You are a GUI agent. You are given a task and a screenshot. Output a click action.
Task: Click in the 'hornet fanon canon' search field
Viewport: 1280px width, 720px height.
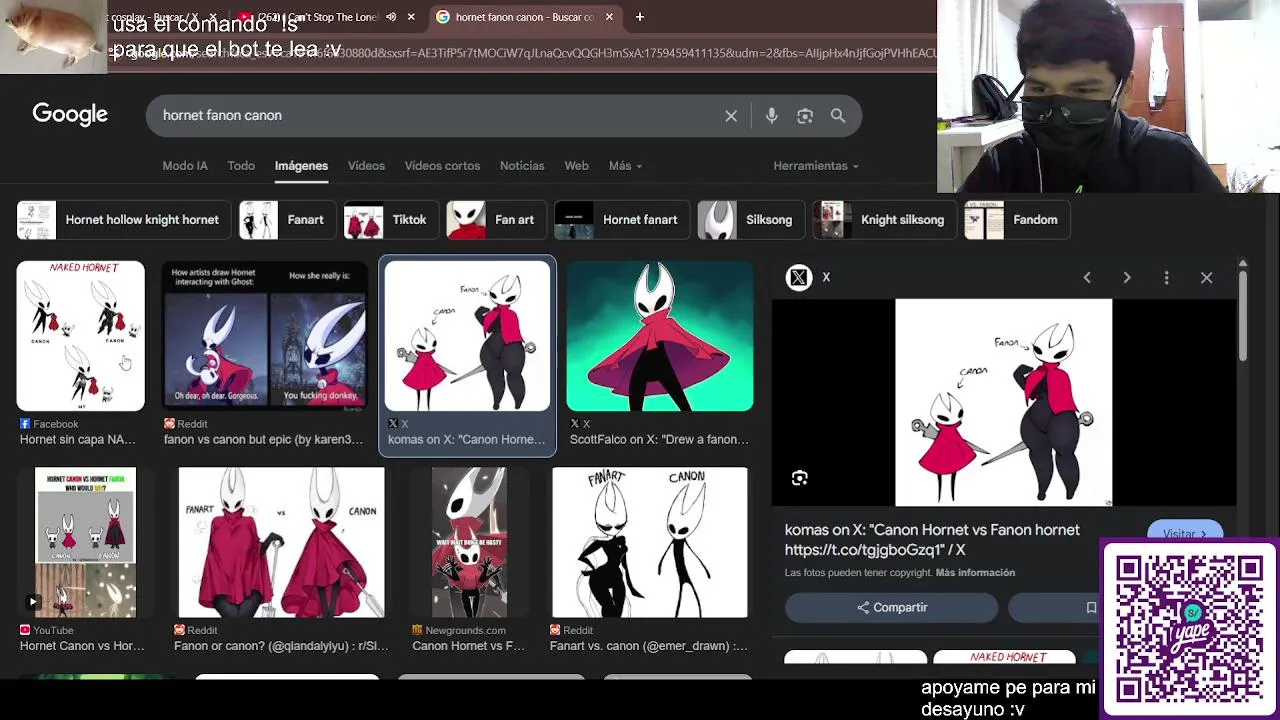(x=440, y=116)
